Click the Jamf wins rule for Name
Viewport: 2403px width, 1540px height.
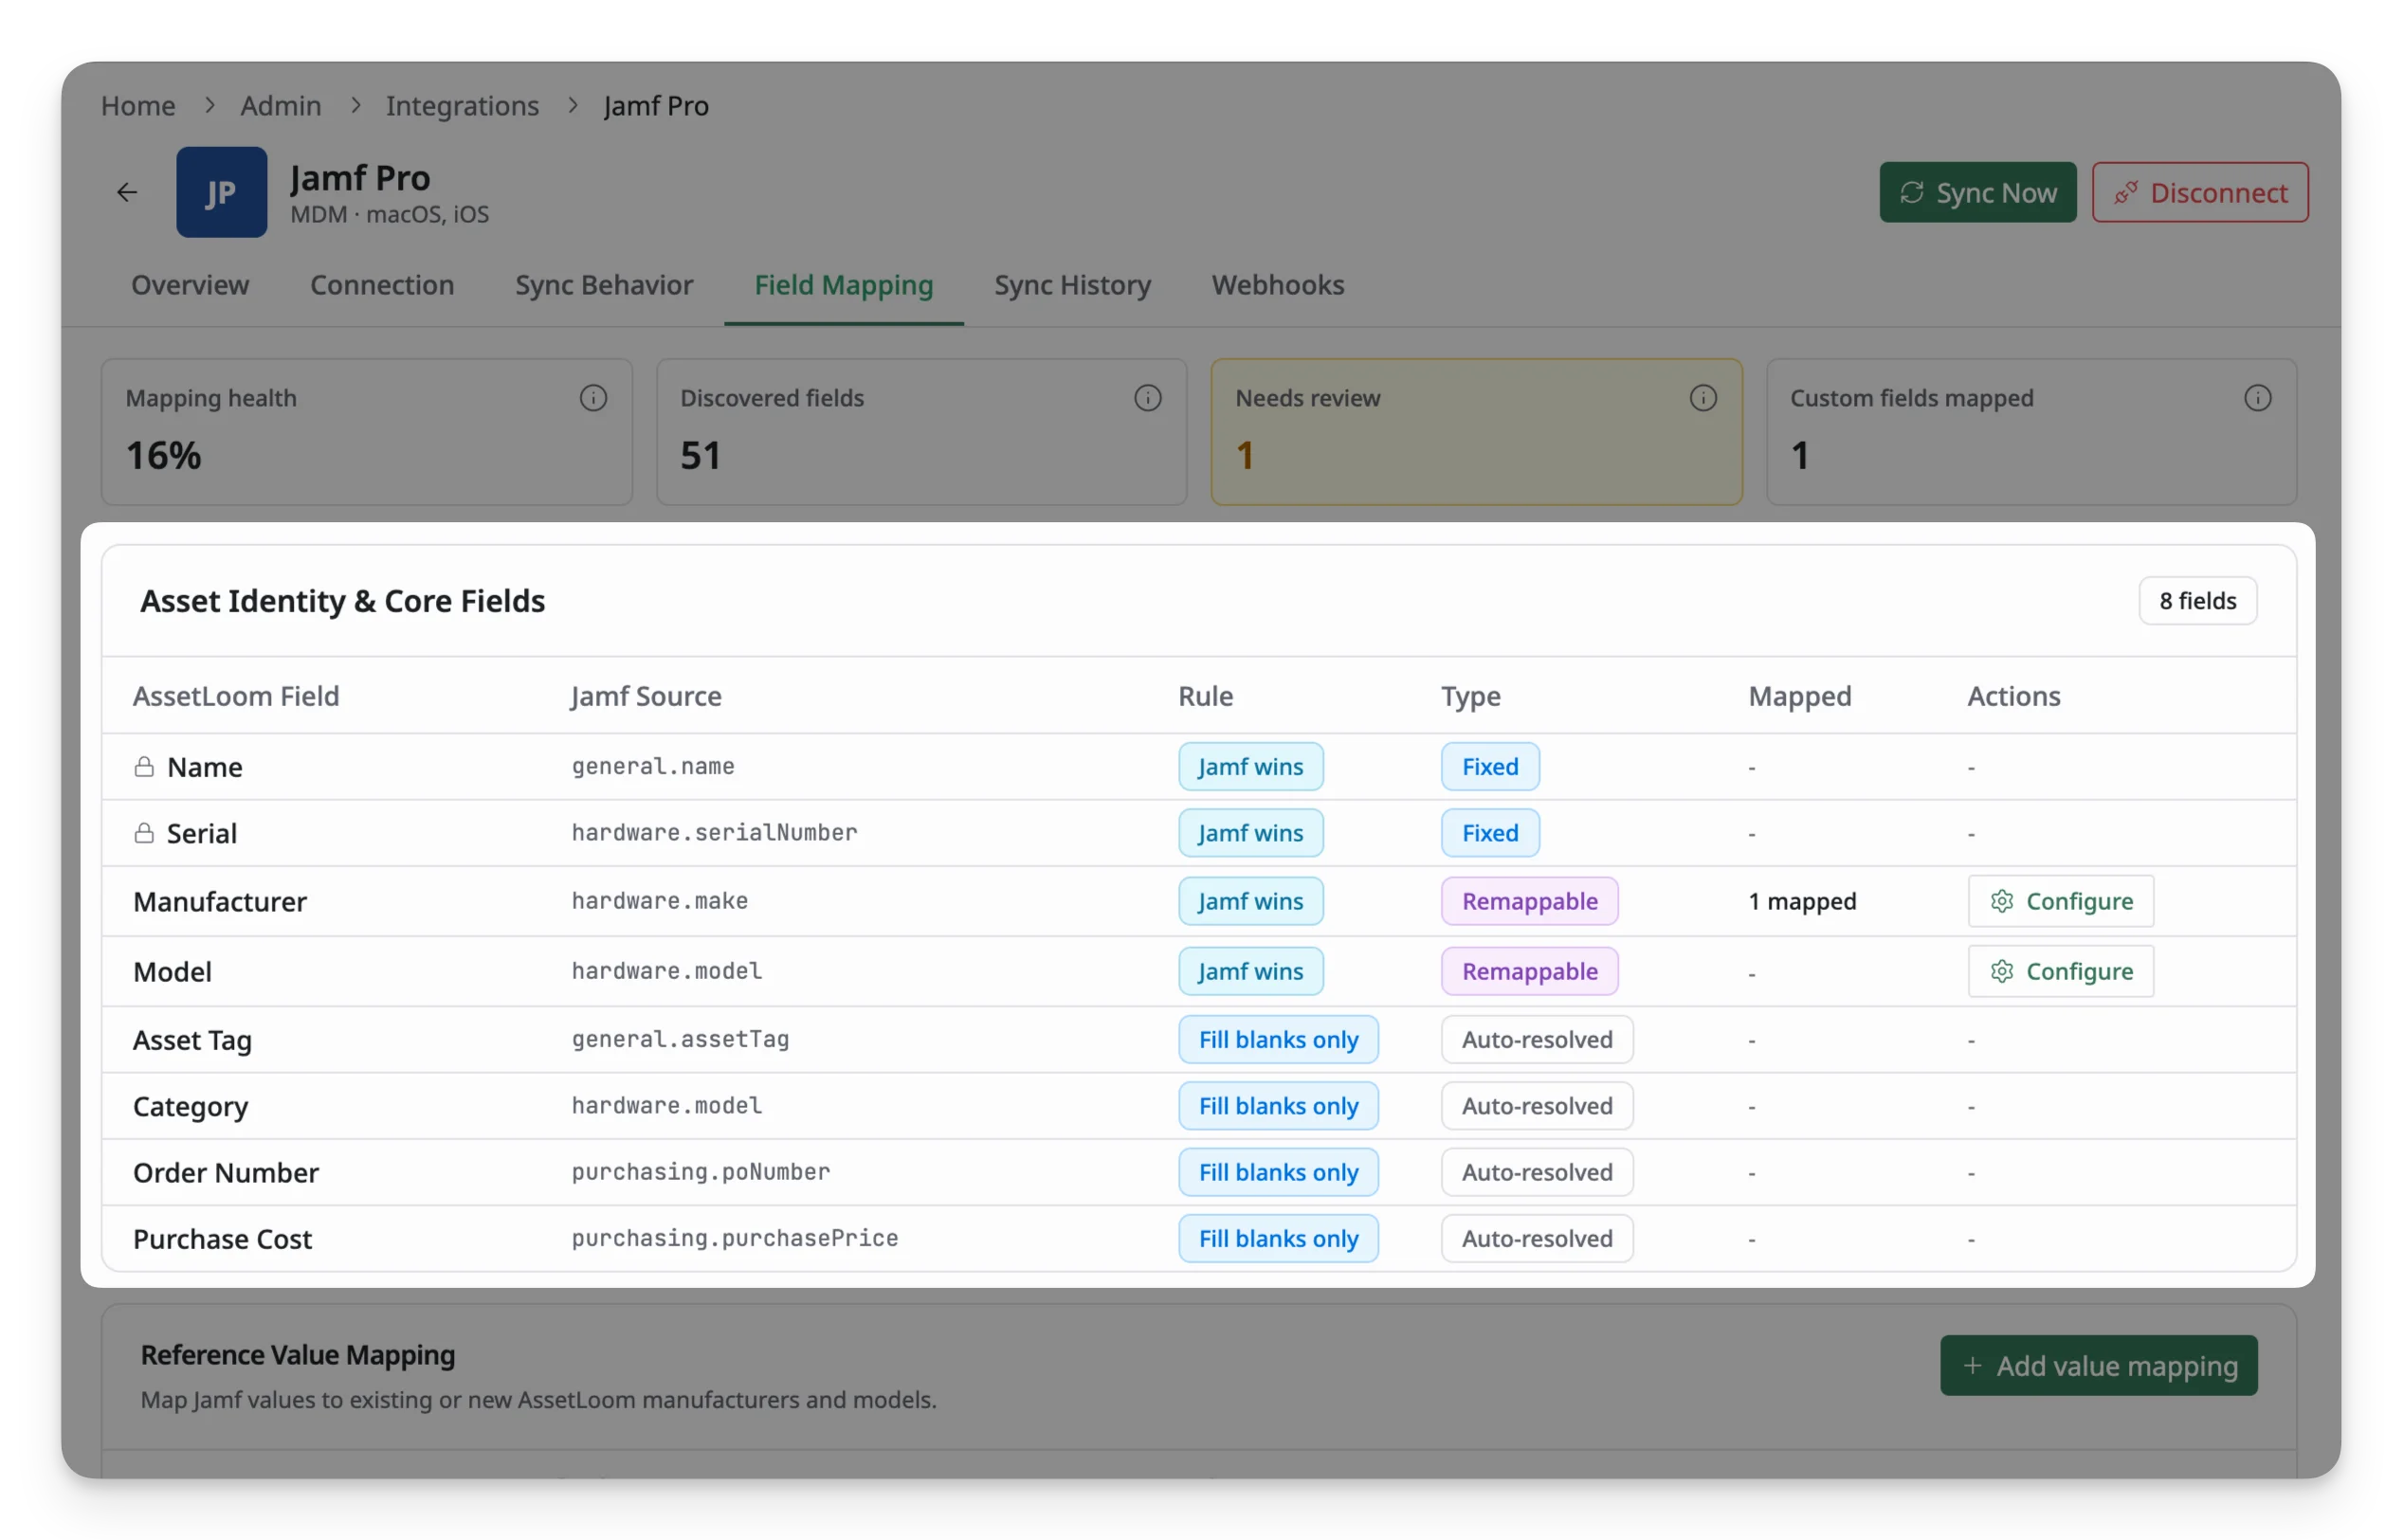tap(1250, 766)
